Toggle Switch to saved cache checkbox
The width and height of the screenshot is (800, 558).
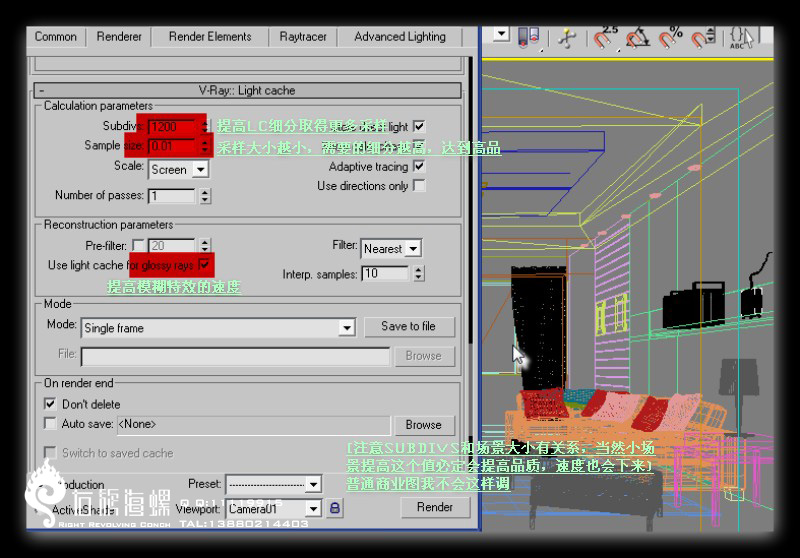[50, 452]
